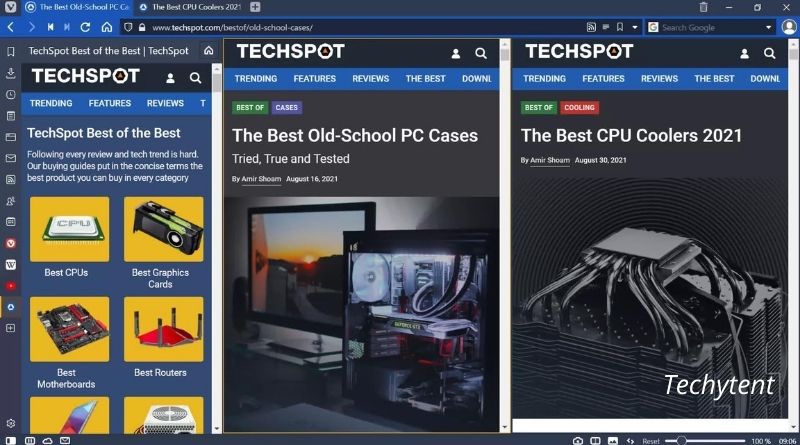Go back with the Back arrow
The width and height of the screenshot is (800, 445).
point(11,27)
